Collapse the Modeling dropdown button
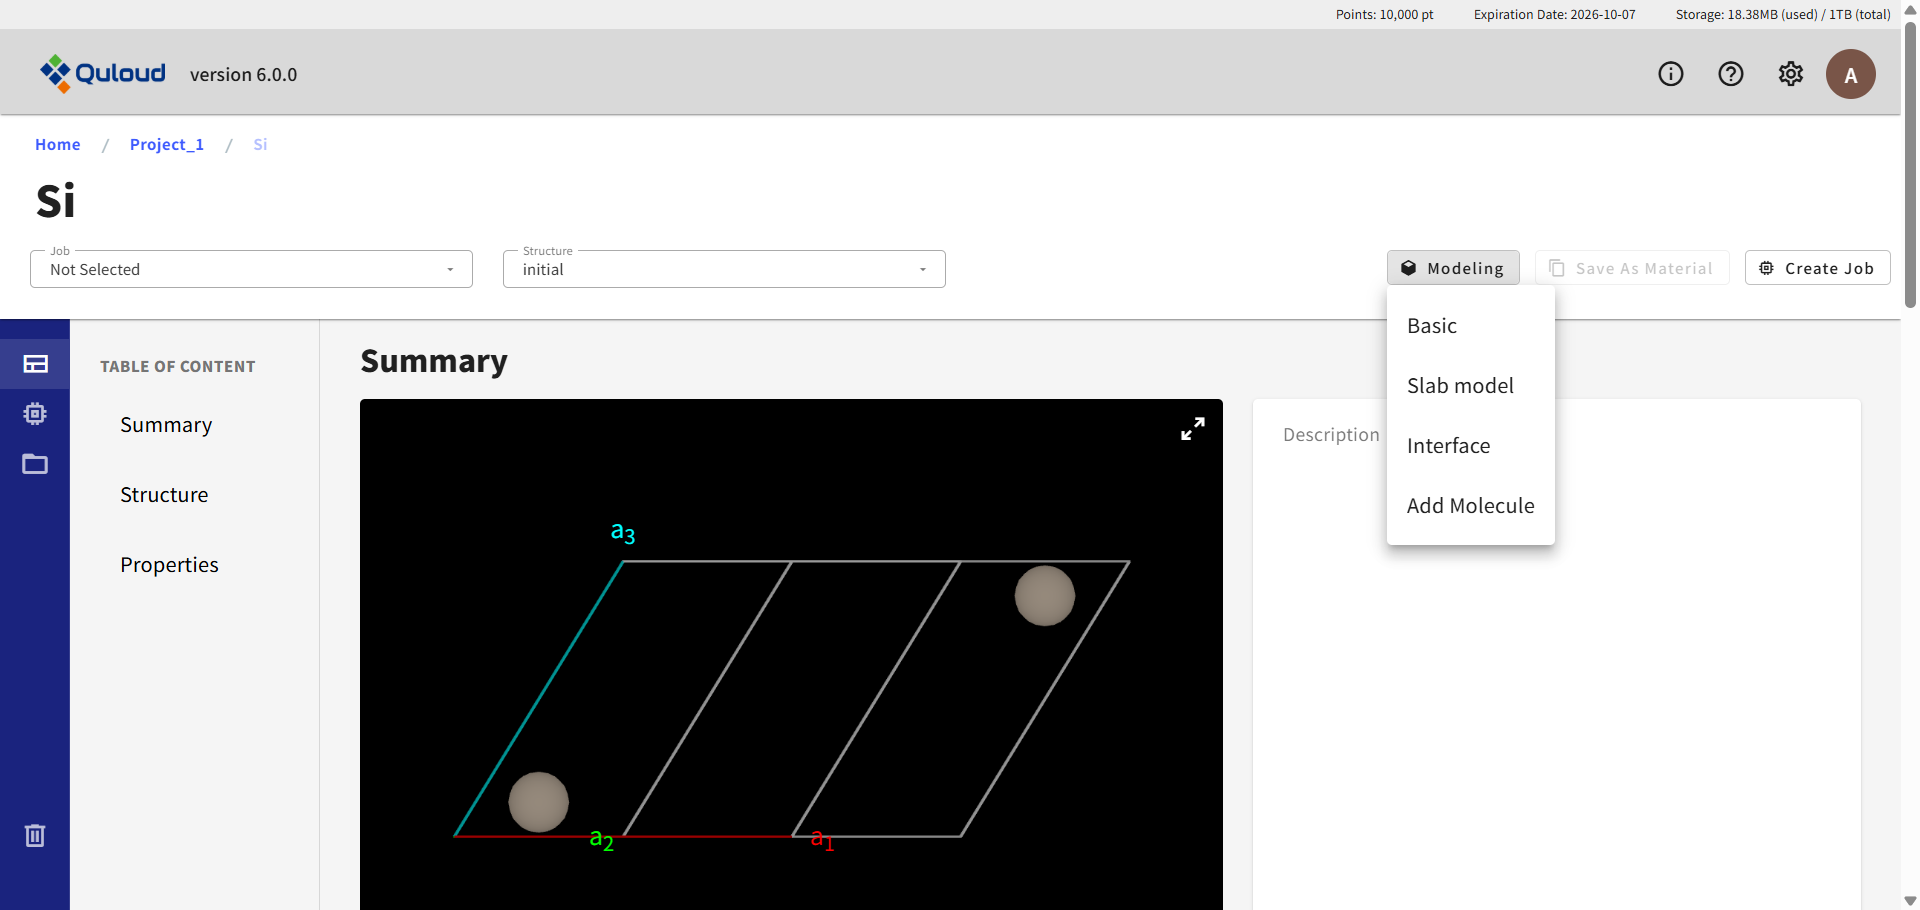 (x=1452, y=268)
